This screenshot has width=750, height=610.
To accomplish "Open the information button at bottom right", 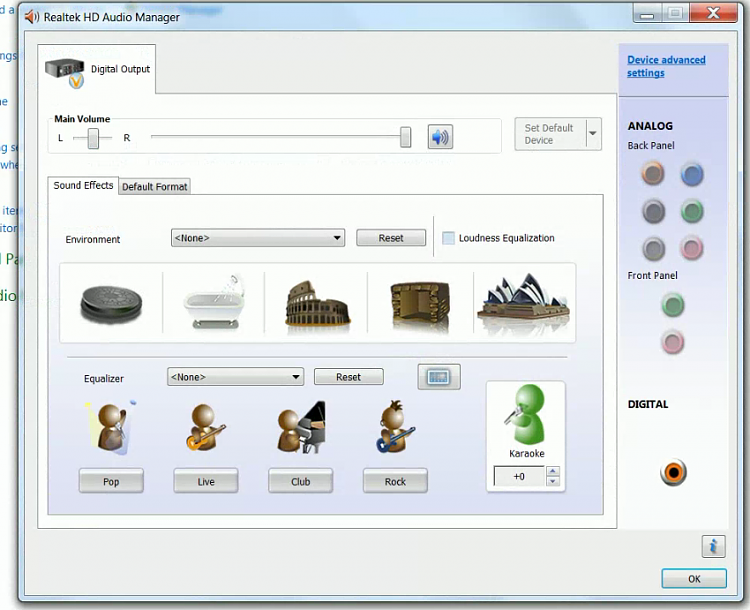I will tap(713, 546).
